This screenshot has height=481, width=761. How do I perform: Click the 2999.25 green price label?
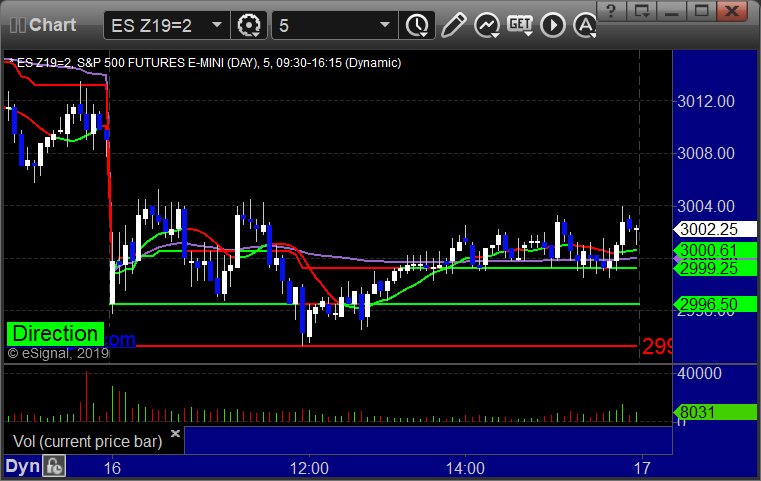point(715,268)
